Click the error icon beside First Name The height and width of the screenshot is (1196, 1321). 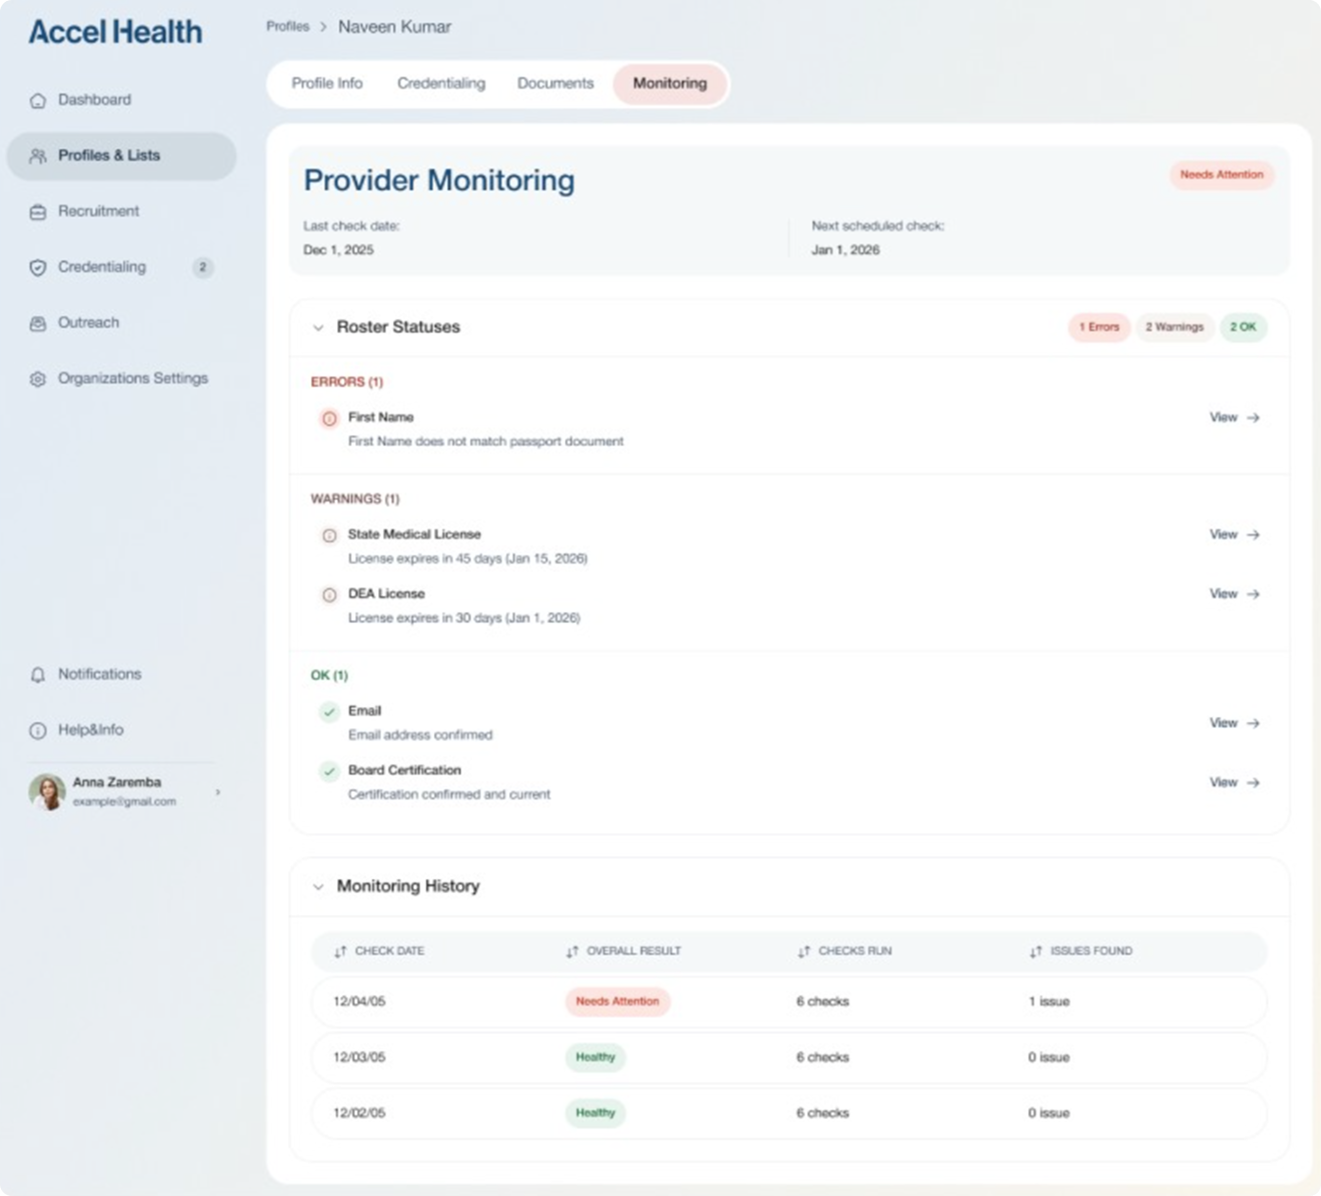[x=329, y=418]
